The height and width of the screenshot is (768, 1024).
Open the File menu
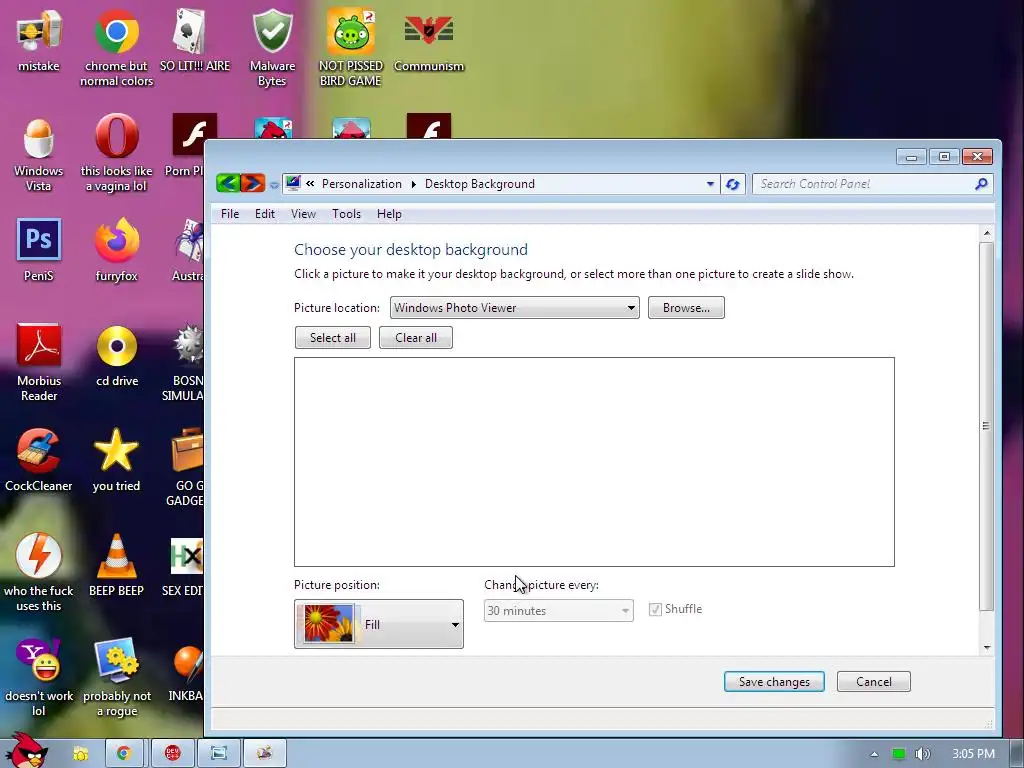tap(230, 214)
